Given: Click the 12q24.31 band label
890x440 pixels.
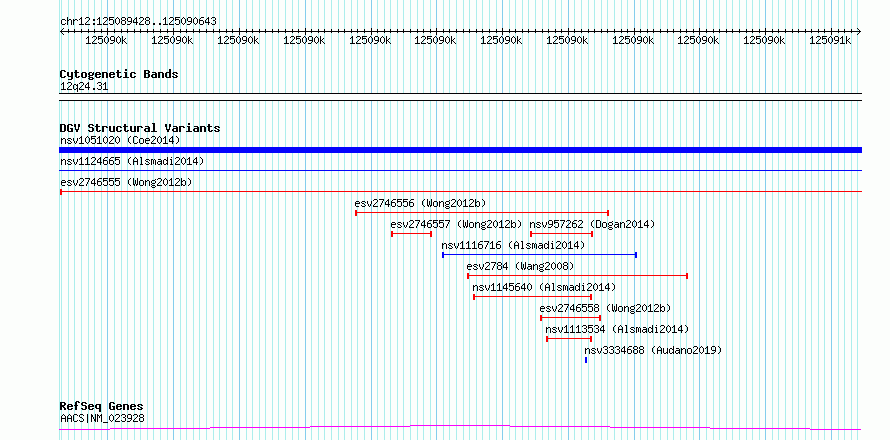Looking at the screenshot, I should point(83,87).
